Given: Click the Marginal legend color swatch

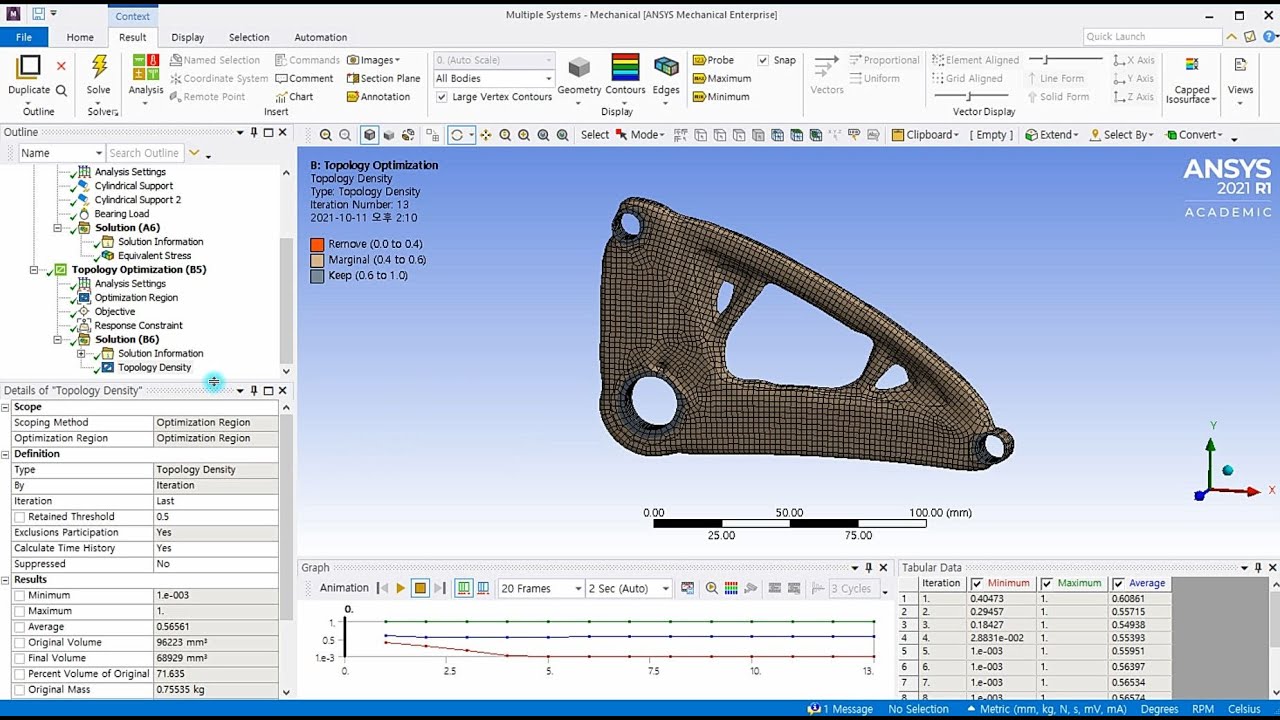Looking at the screenshot, I should (317, 260).
